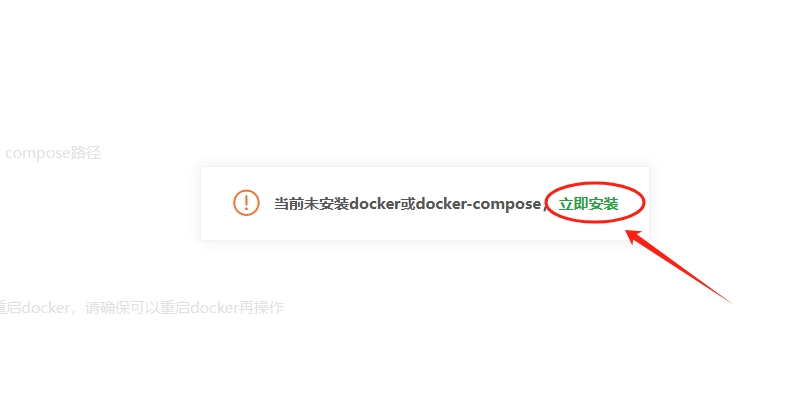This screenshot has height=406, width=807.
Task: Click the red arrow's arrowhead tip
Action: 628,233
